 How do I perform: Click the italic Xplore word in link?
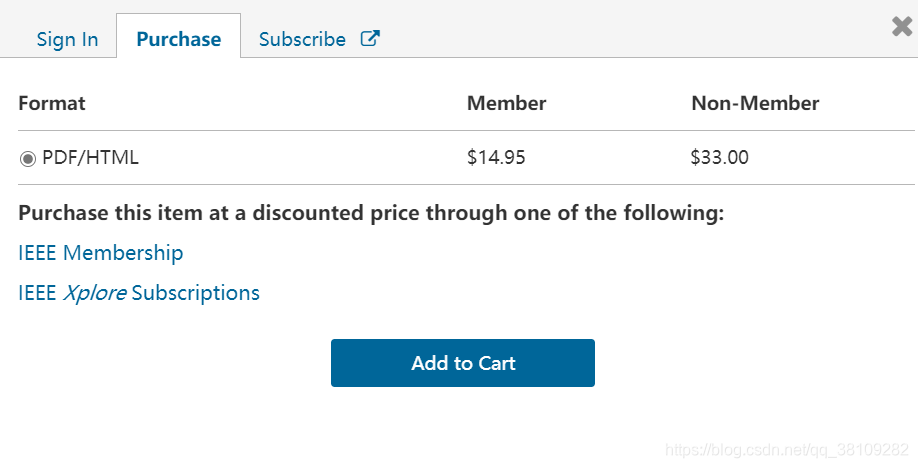95,293
